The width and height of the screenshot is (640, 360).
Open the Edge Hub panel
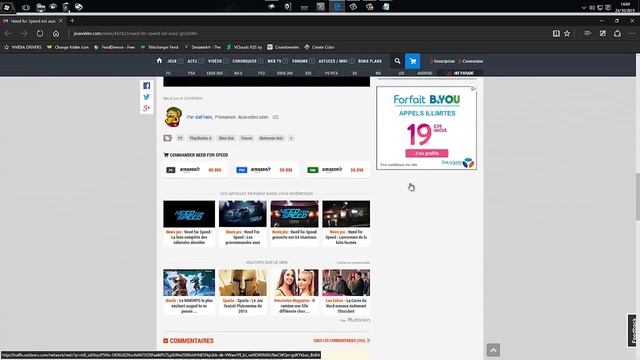(x=587, y=33)
